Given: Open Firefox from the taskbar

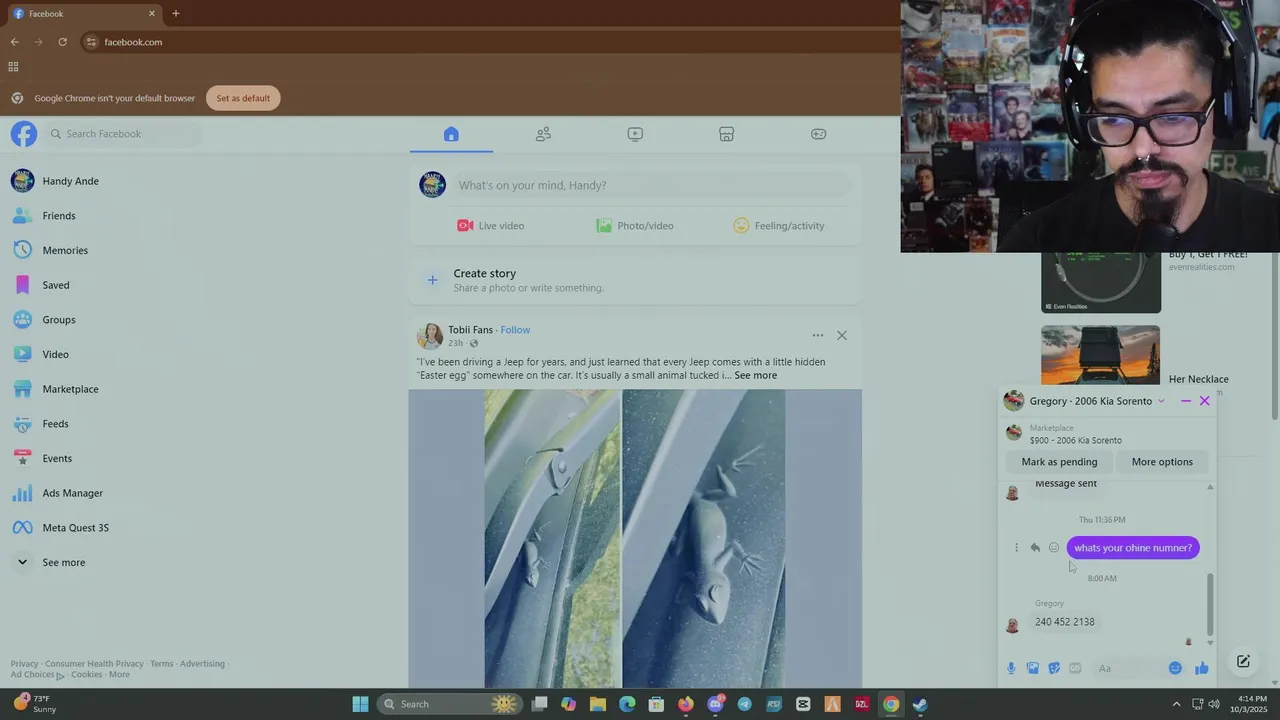Looking at the screenshot, I should pyautogui.click(x=685, y=704).
